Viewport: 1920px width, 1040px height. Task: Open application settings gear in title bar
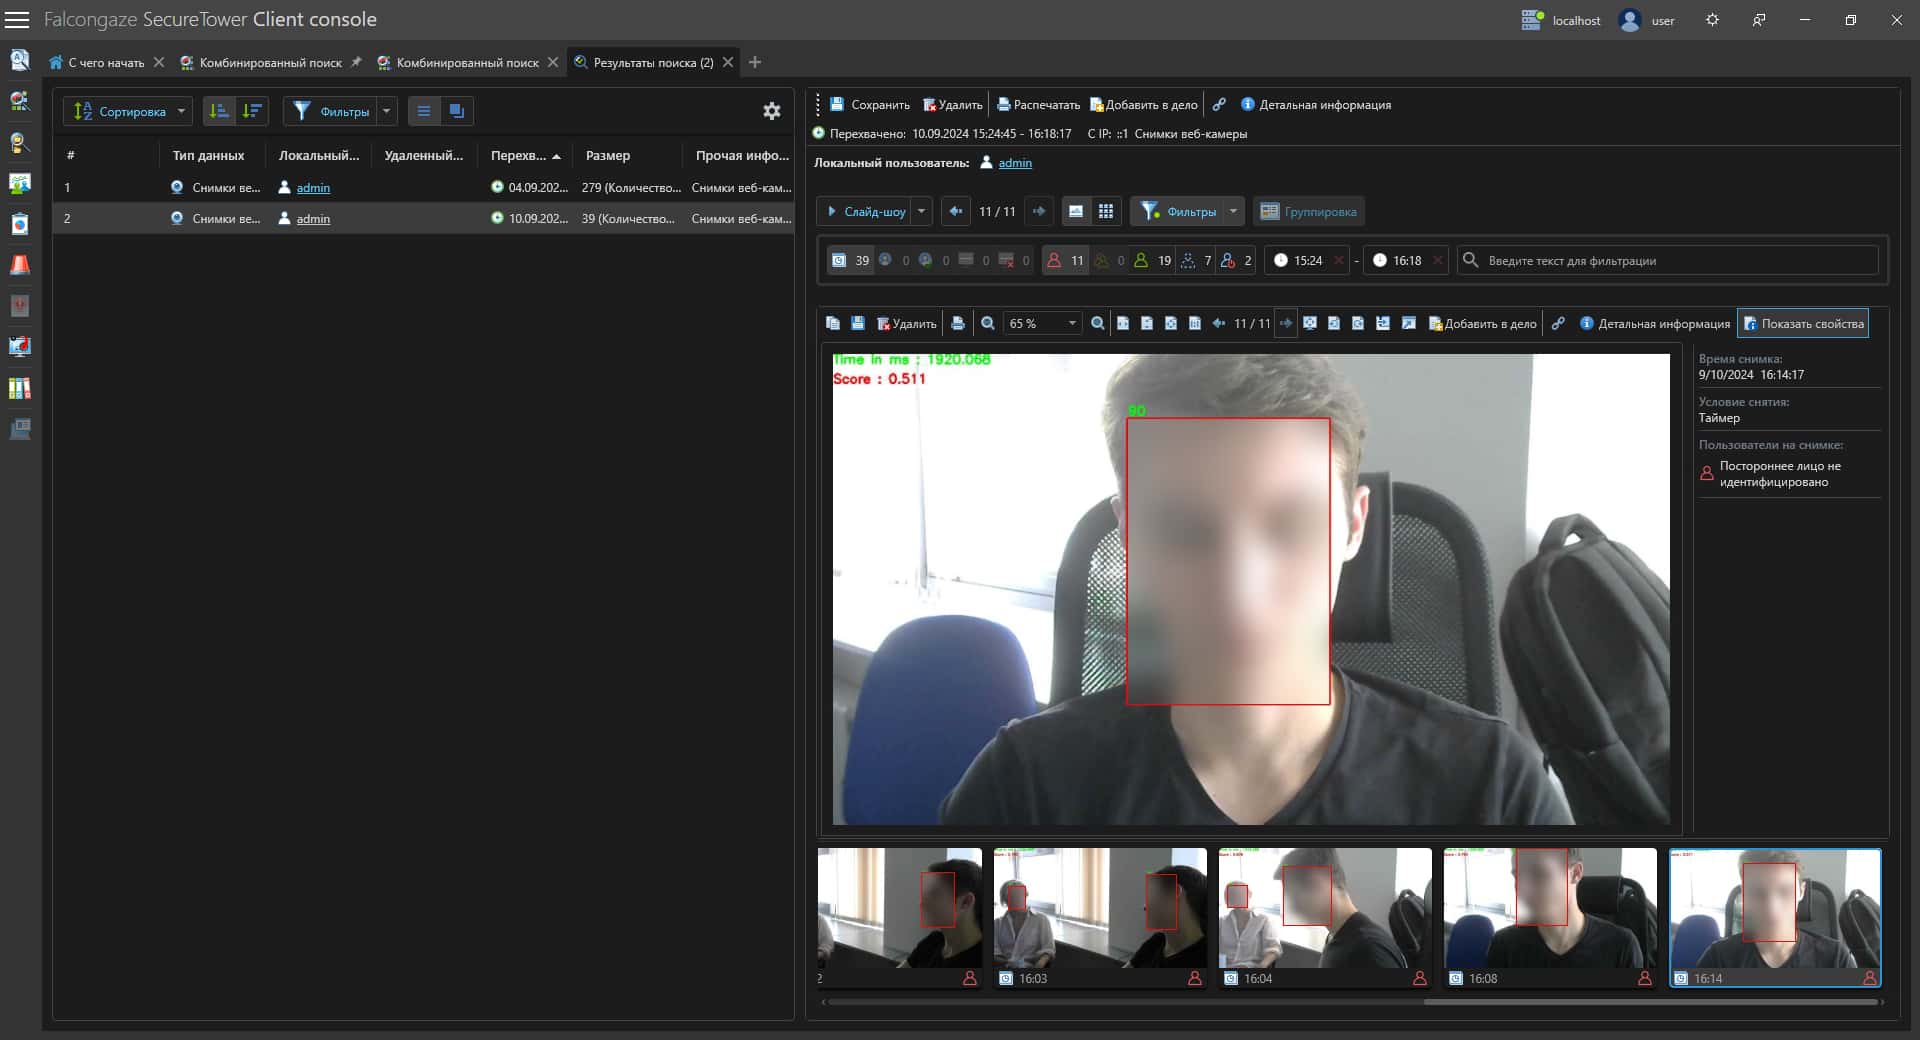1712,20
